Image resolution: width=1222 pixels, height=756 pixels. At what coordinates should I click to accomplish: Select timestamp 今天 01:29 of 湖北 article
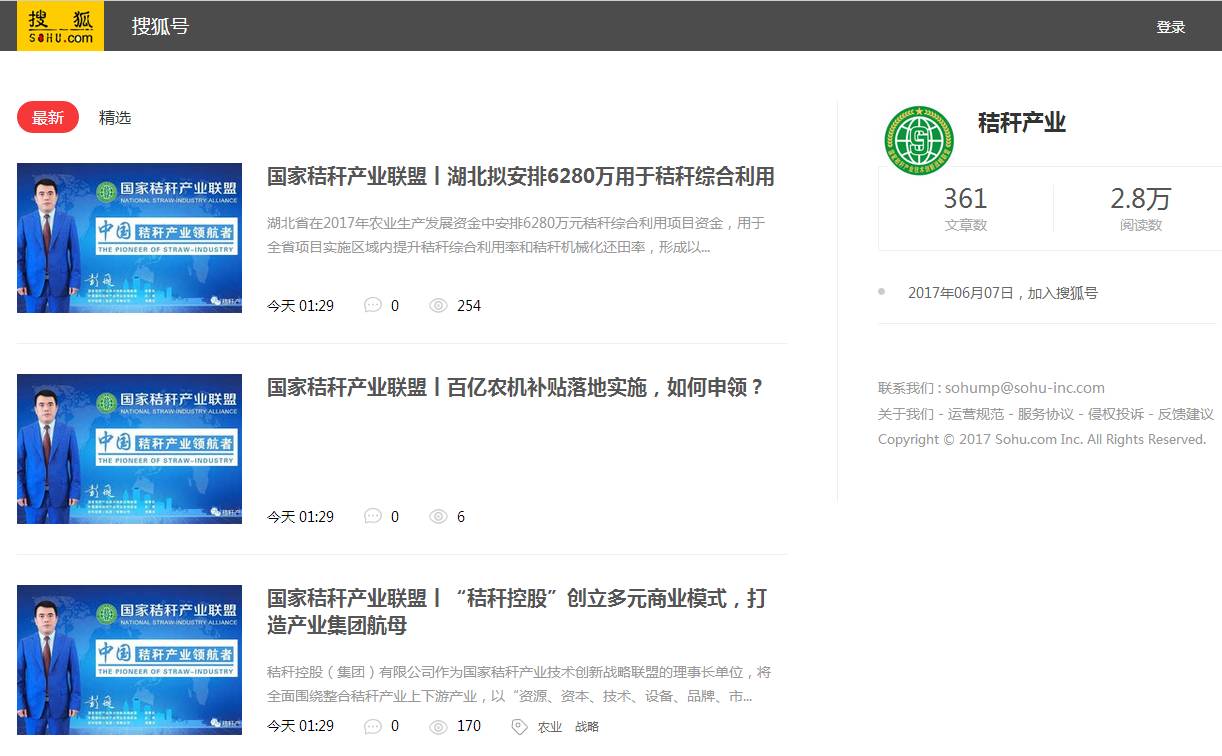pyautogui.click(x=300, y=306)
